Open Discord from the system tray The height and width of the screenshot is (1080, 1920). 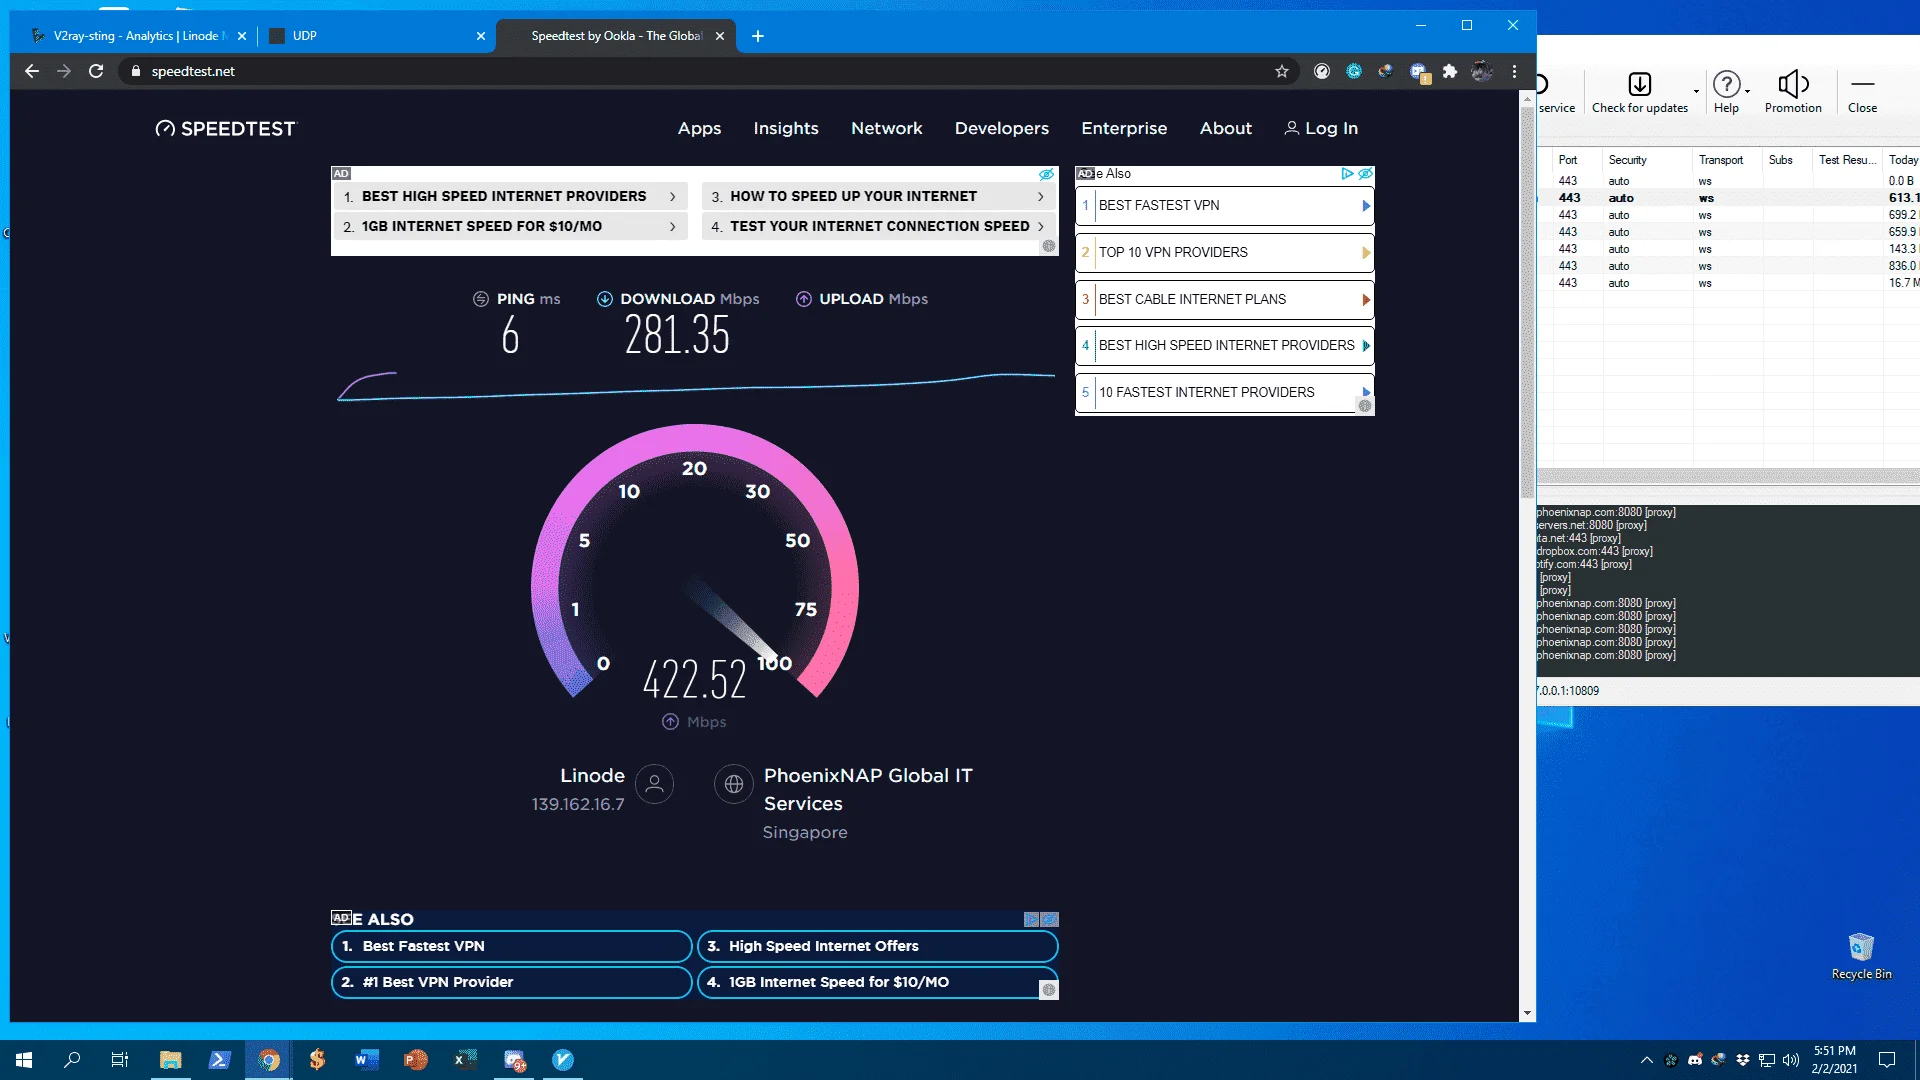pos(1695,1060)
